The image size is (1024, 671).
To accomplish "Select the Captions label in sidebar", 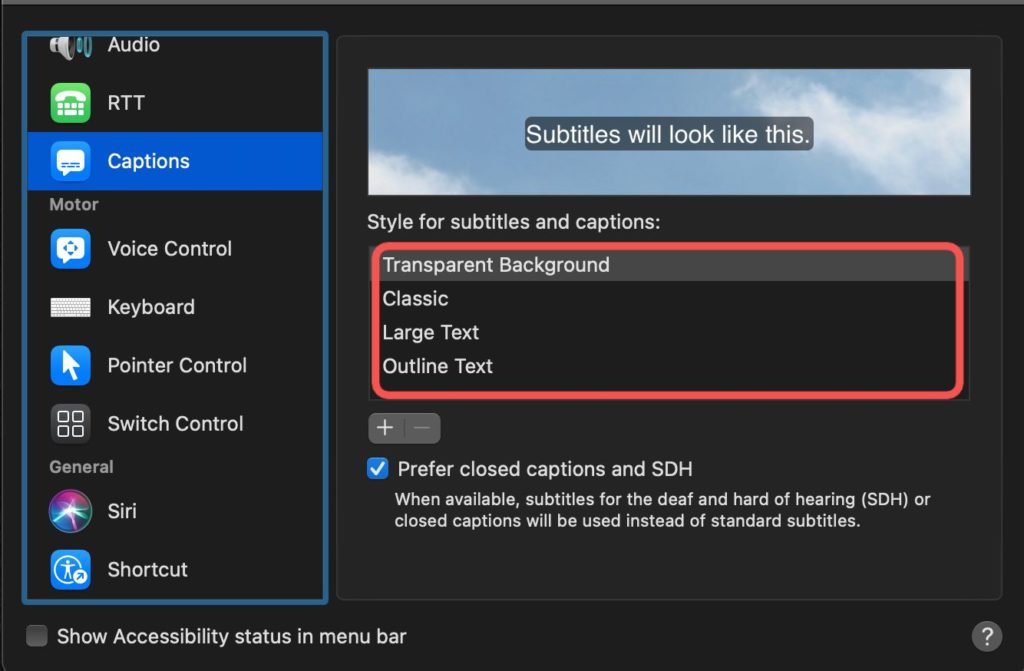I will point(148,161).
